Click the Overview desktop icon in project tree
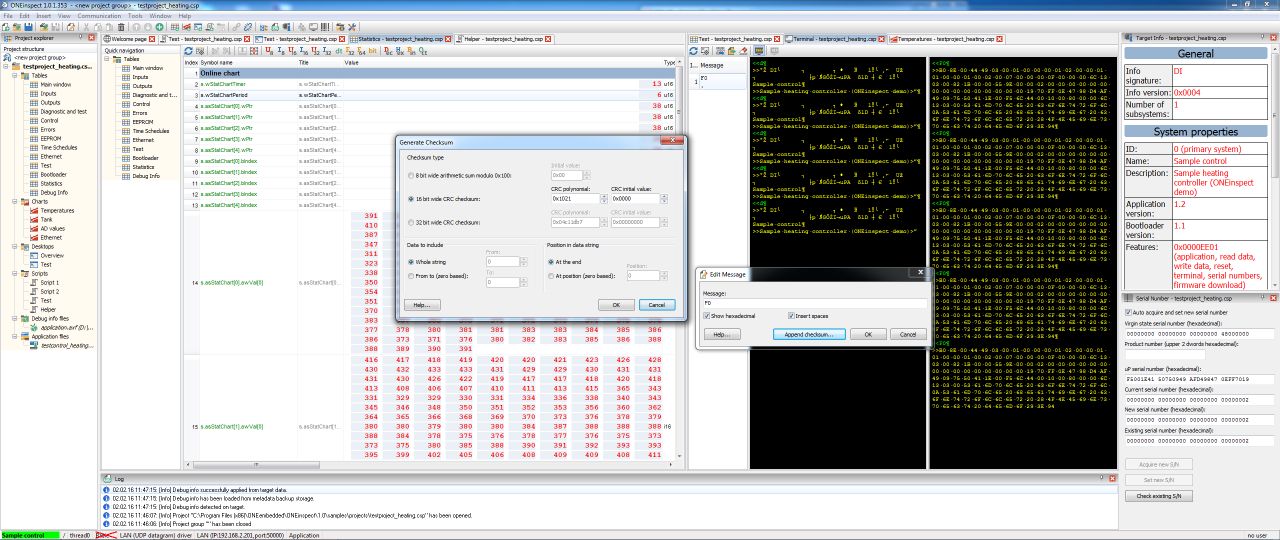Viewport: 1280px width, 540px height. [x=34, y=255]
